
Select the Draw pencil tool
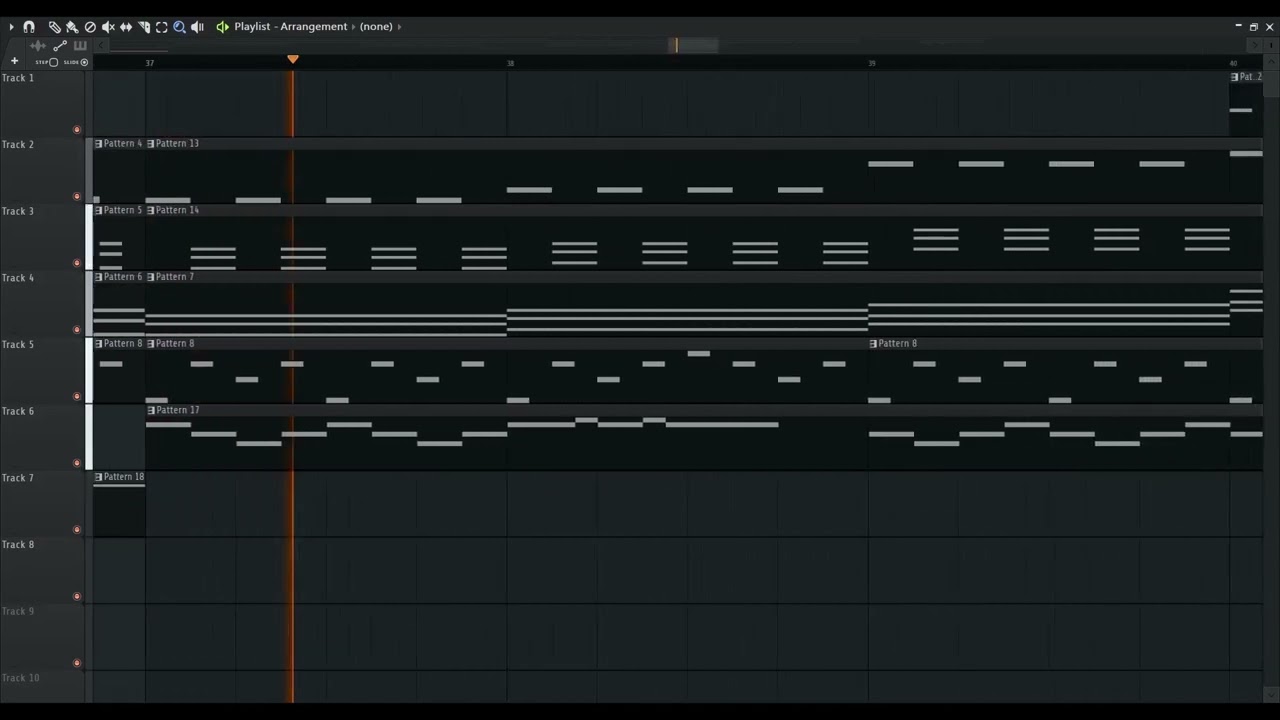coord(54,27)
